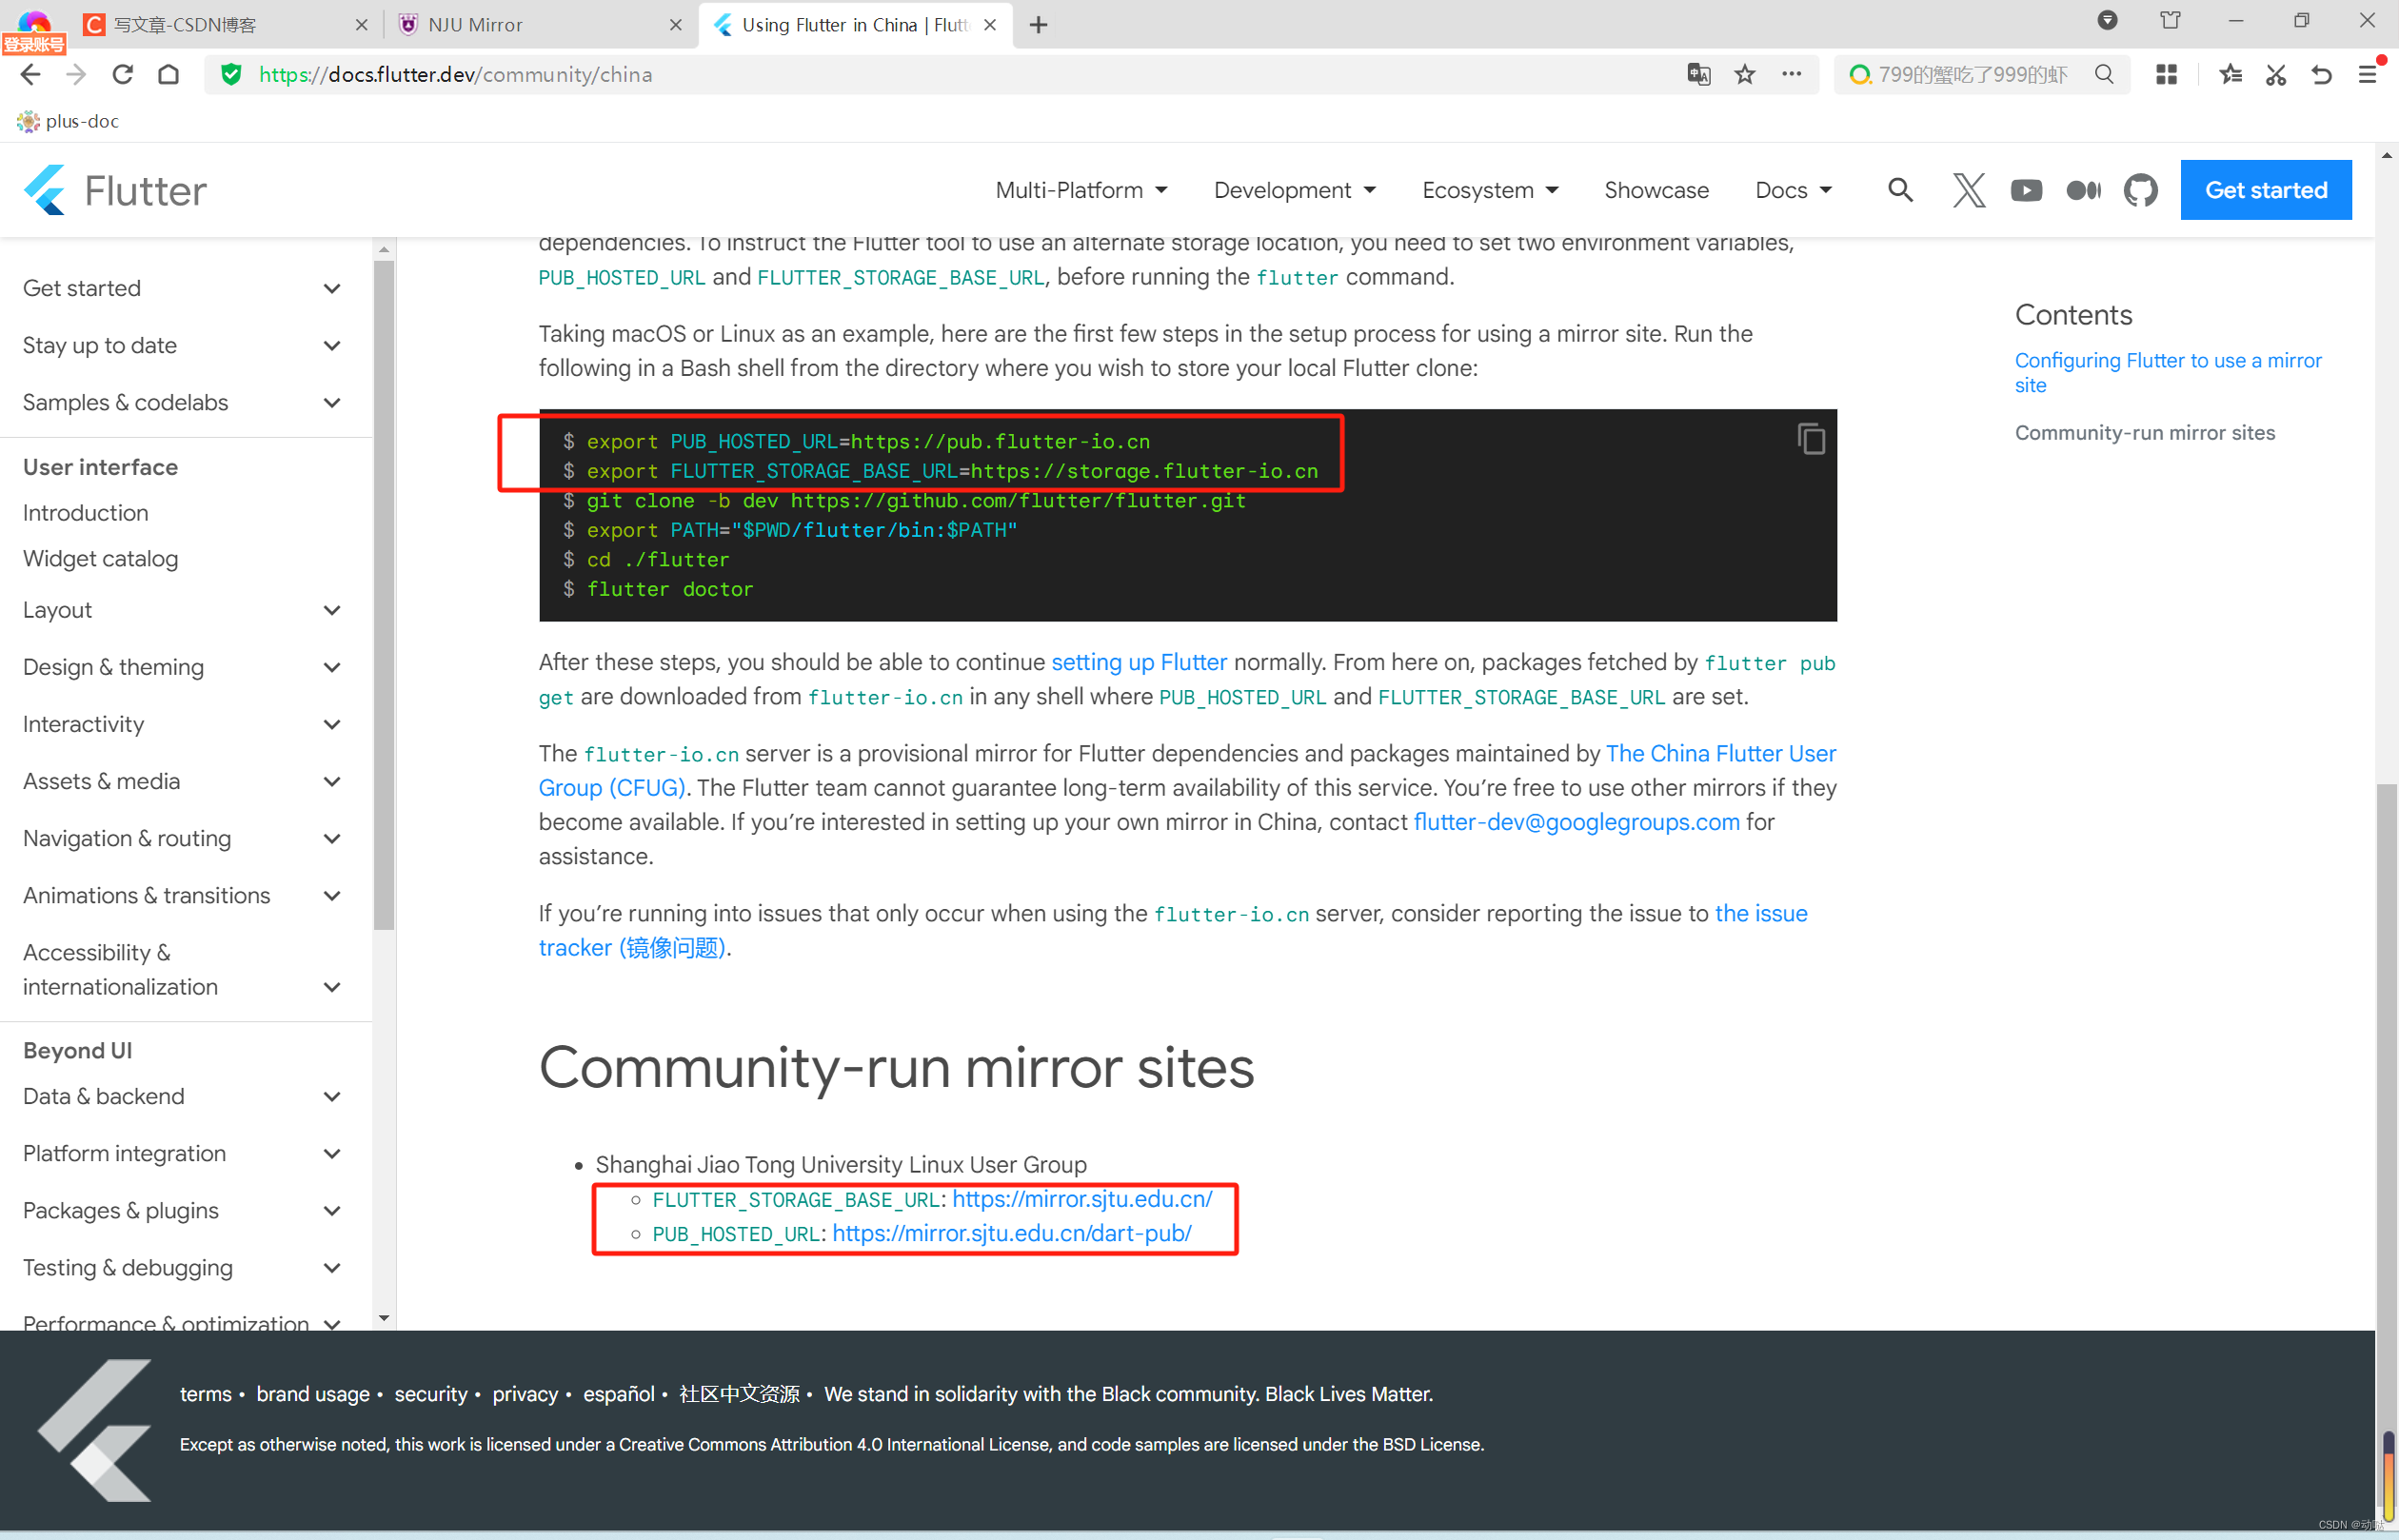Click the browser extensions puzzle icon

(x=2163, y=73)
